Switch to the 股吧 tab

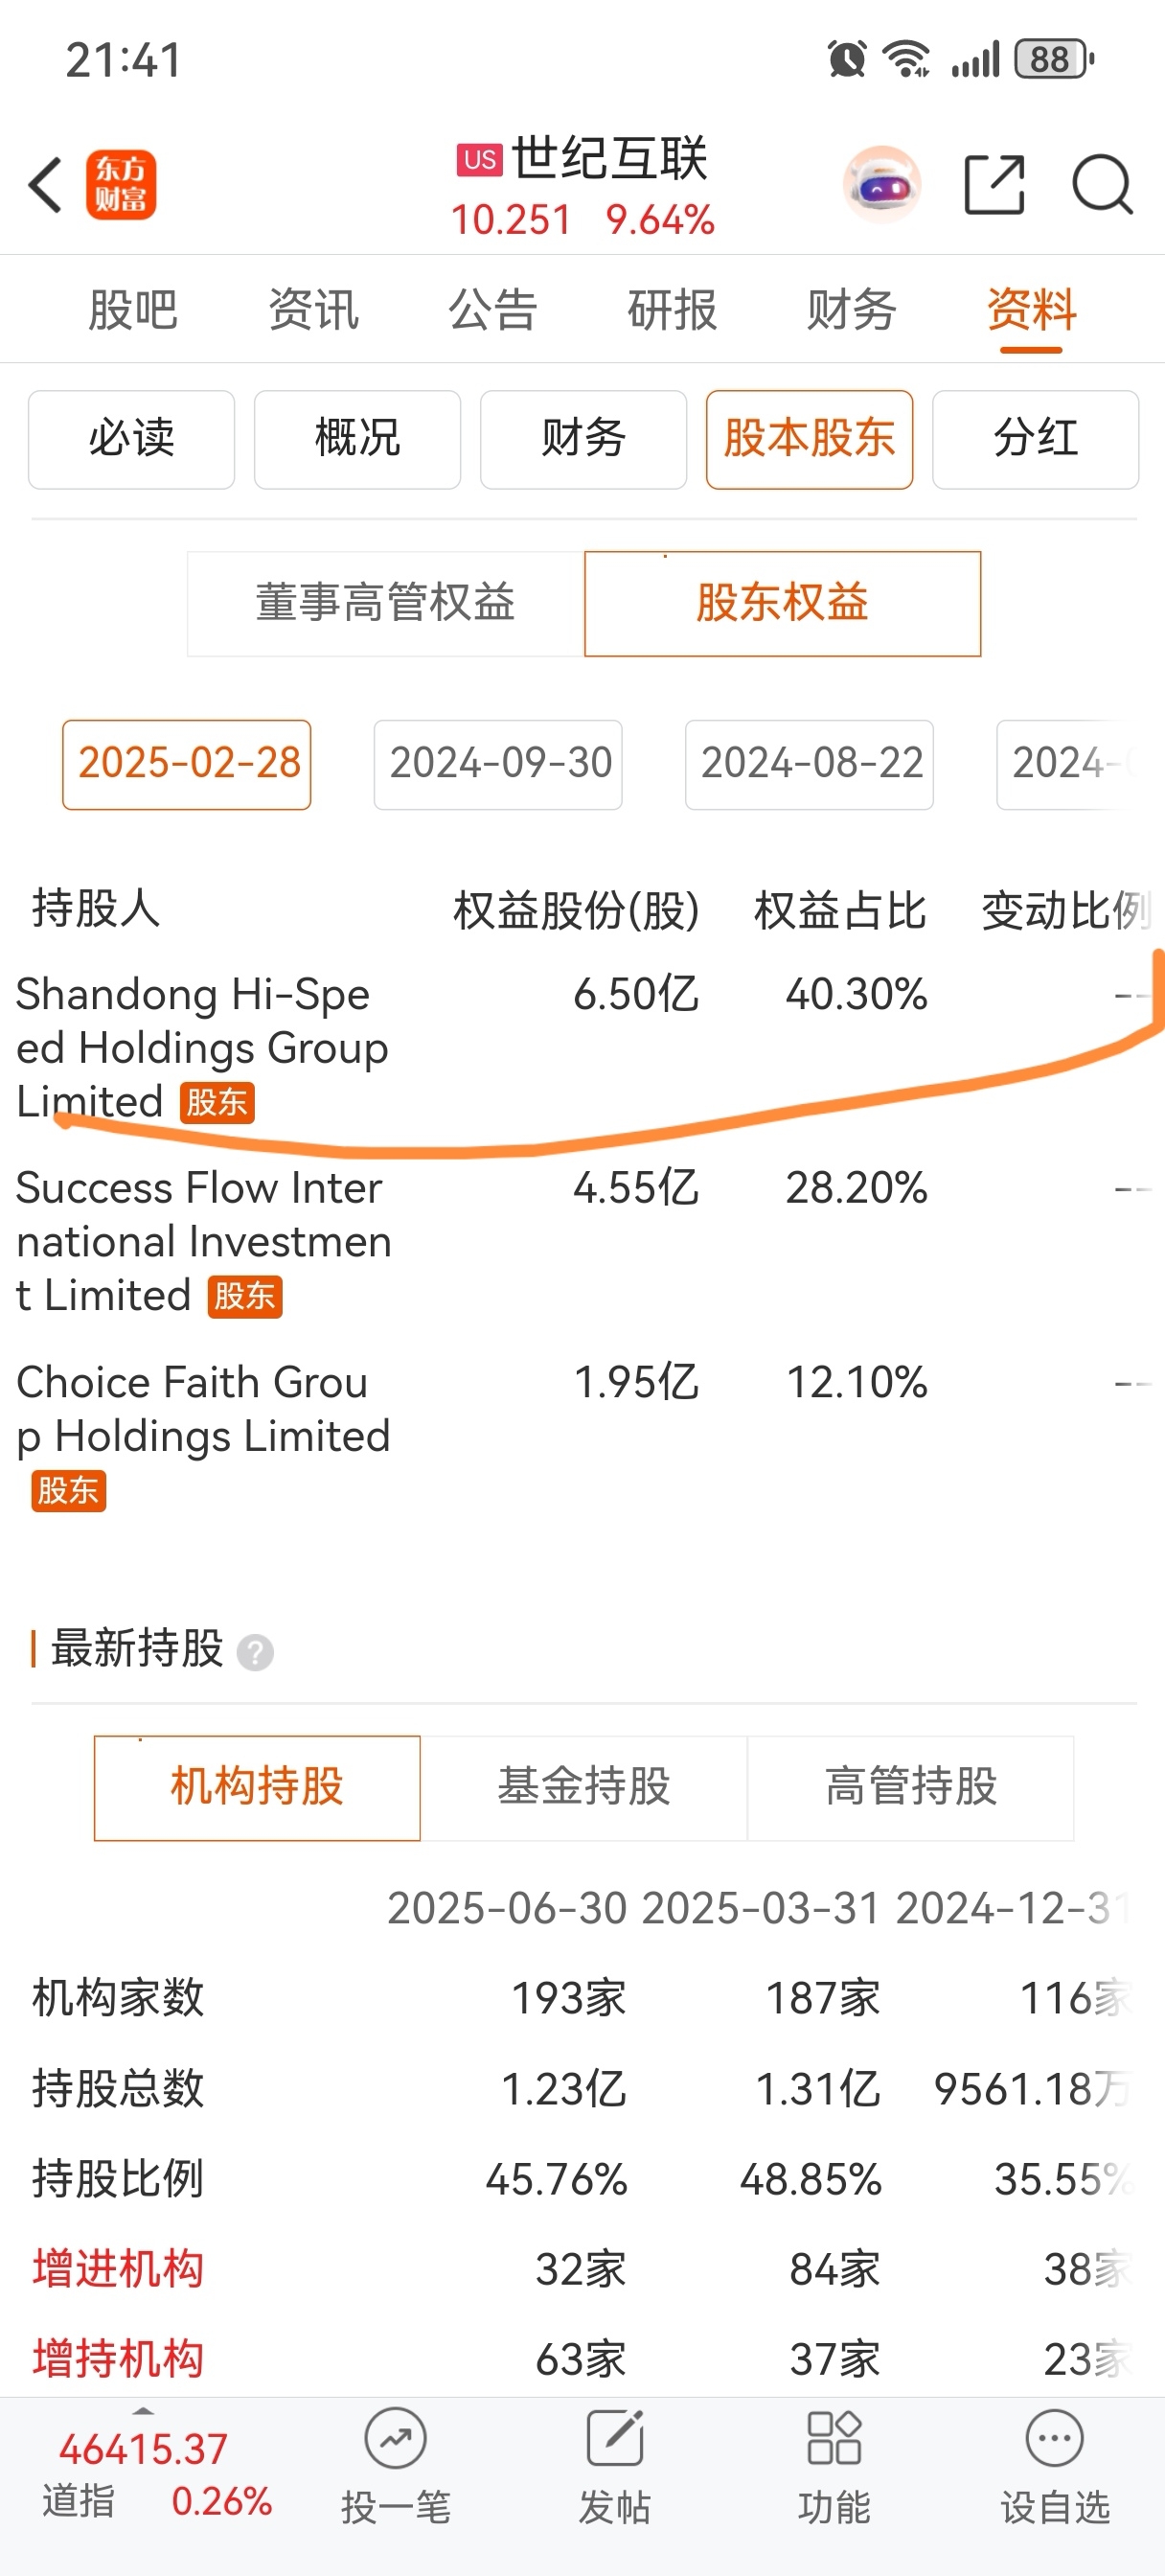pyautogui.click(x=133, y=309)
